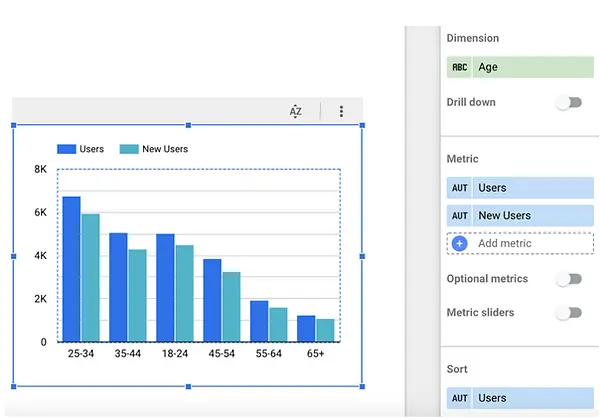Click AUT icon of New Users metric
This screenshot has width=600, height=419.
coord(459,216)
